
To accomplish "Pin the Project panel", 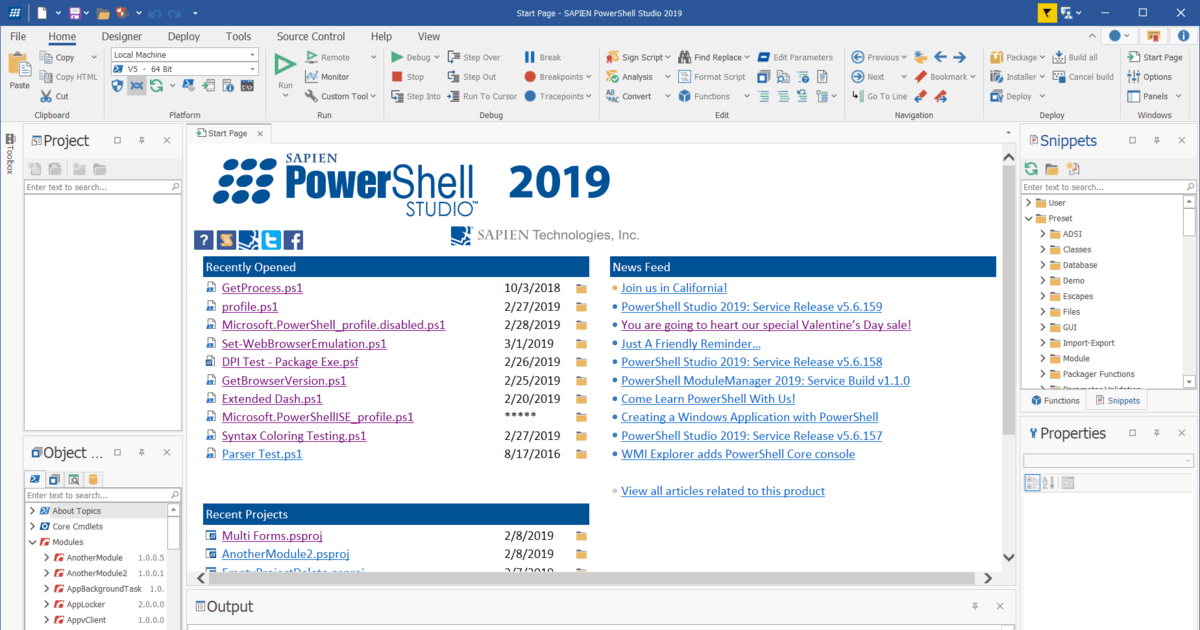I will coord(141,140).
